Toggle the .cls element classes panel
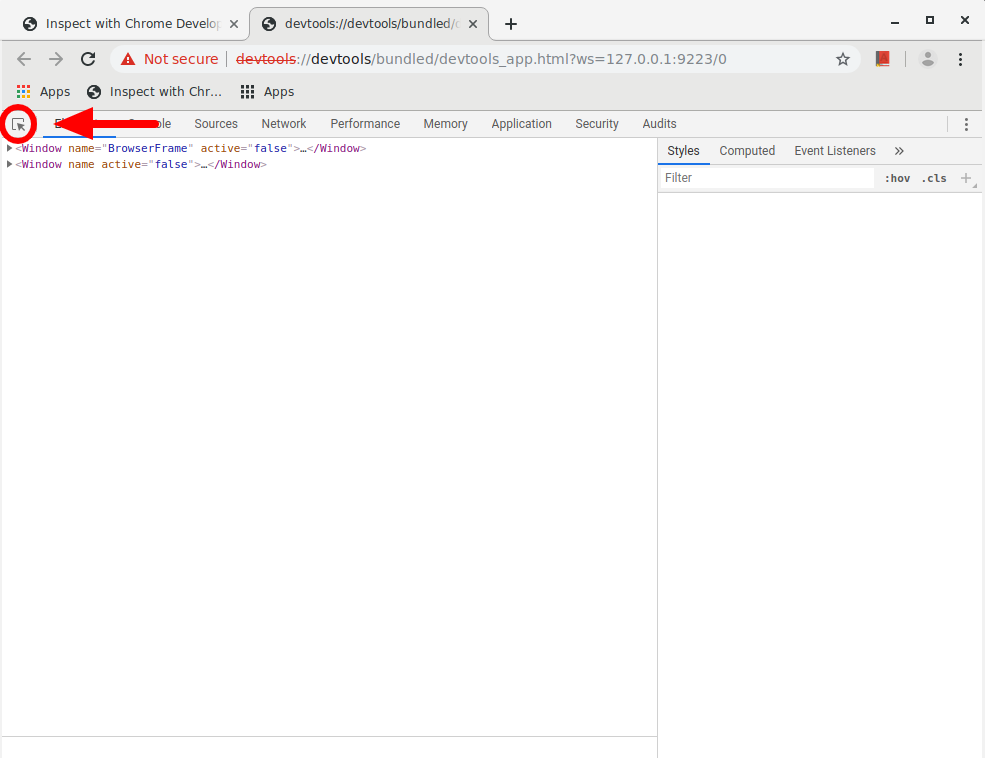 (933, 178)
